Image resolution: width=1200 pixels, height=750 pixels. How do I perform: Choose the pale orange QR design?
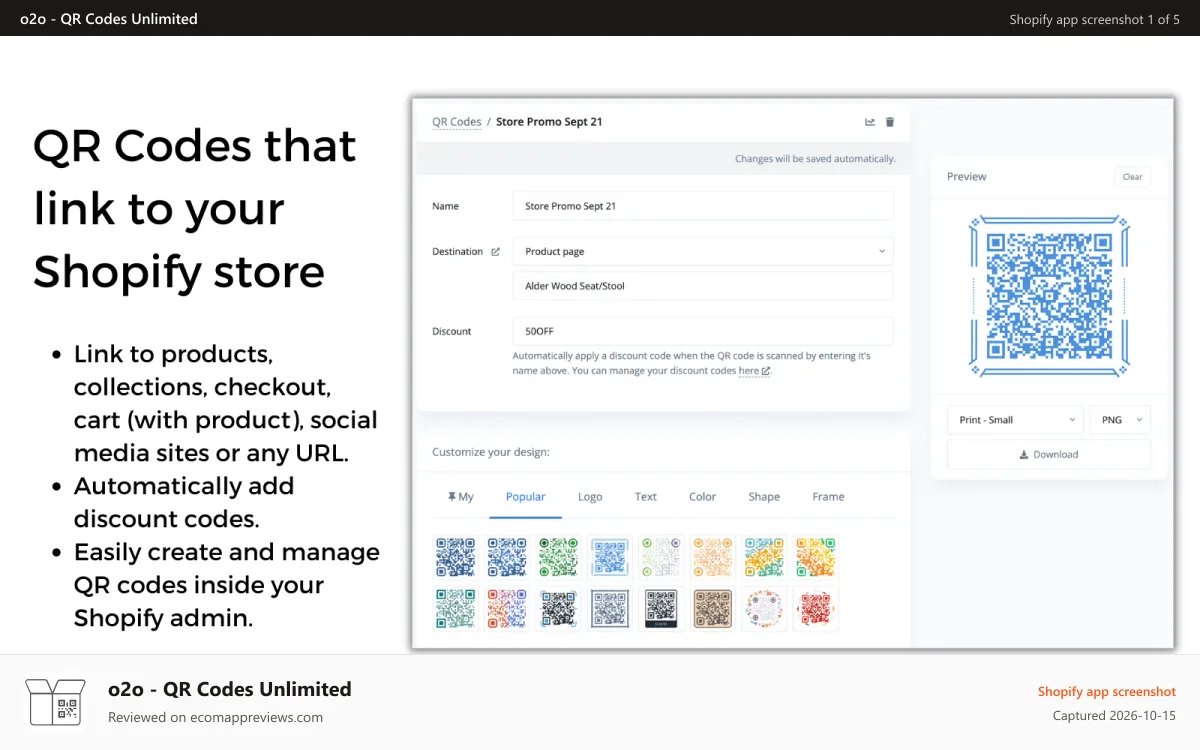pyautogui.click(x=713, y=557)
